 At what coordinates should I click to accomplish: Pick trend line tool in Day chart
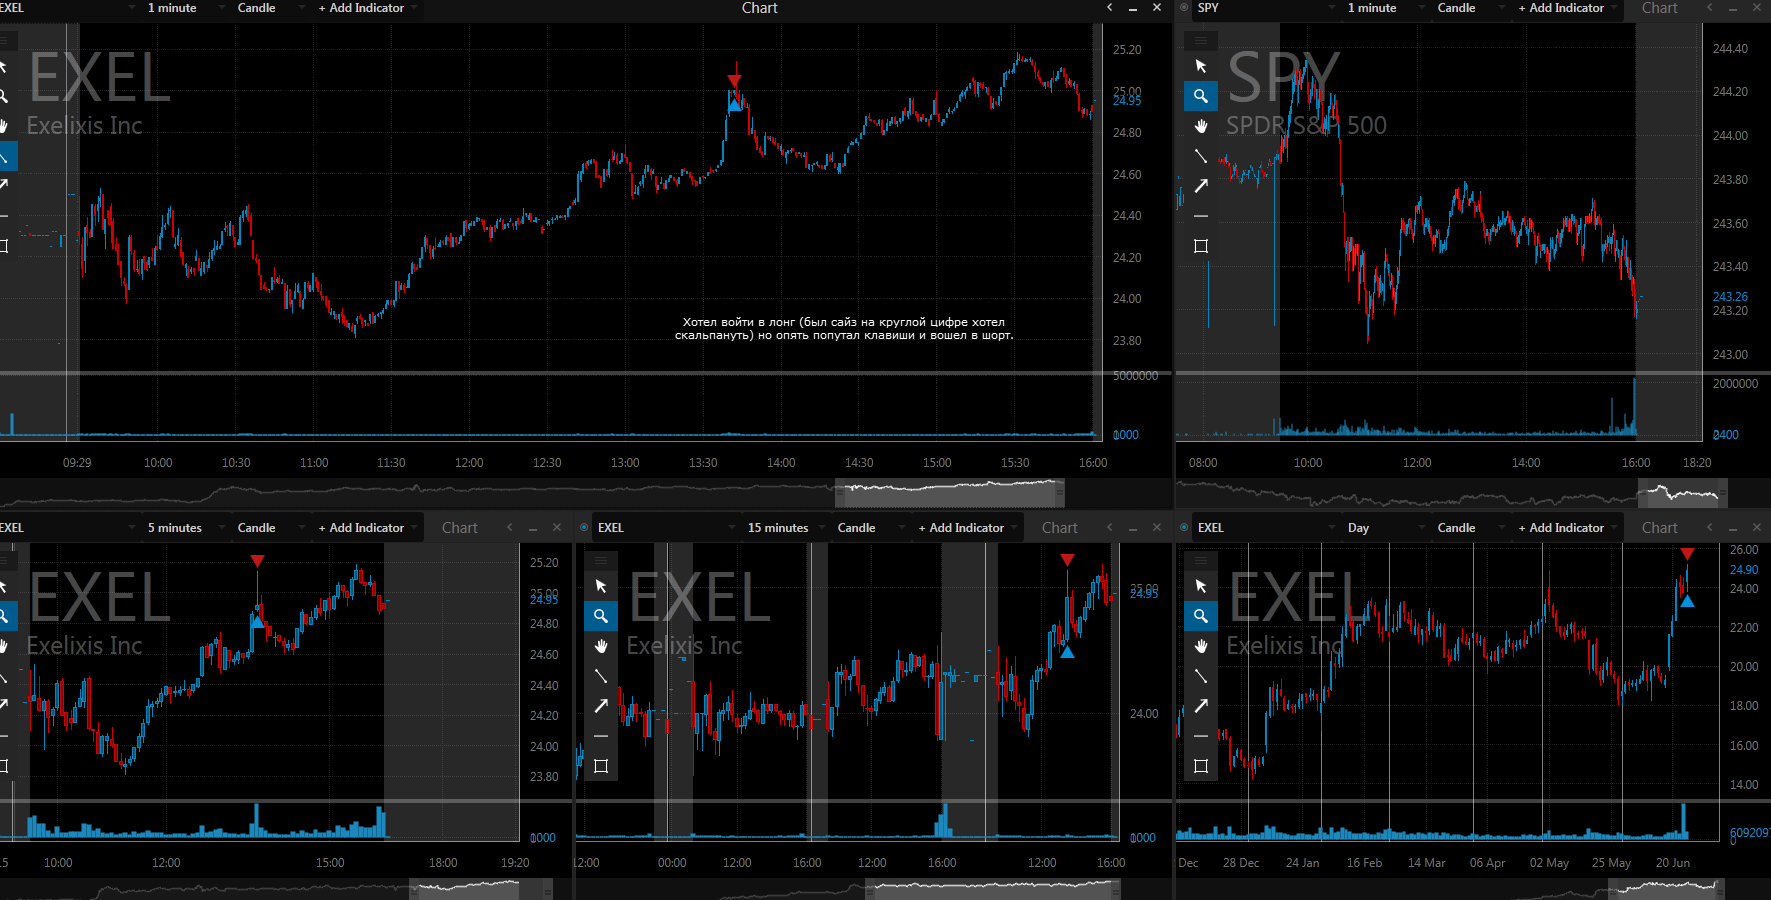click(1201, 676)
